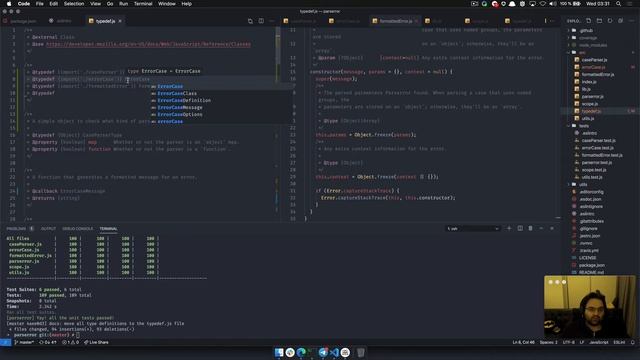Kill the terminal with trash icon
This screenshot has height=360, width=640.
point(531,229)
